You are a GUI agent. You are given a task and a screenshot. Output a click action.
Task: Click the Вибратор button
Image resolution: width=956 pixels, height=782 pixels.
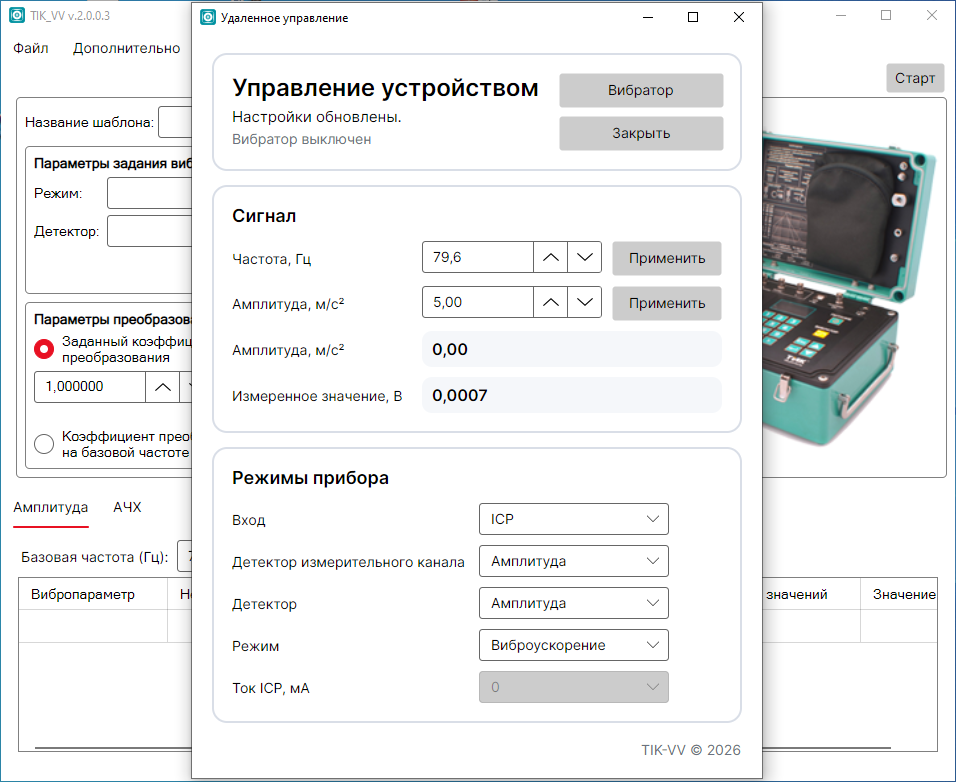click(x=641, y=90)
